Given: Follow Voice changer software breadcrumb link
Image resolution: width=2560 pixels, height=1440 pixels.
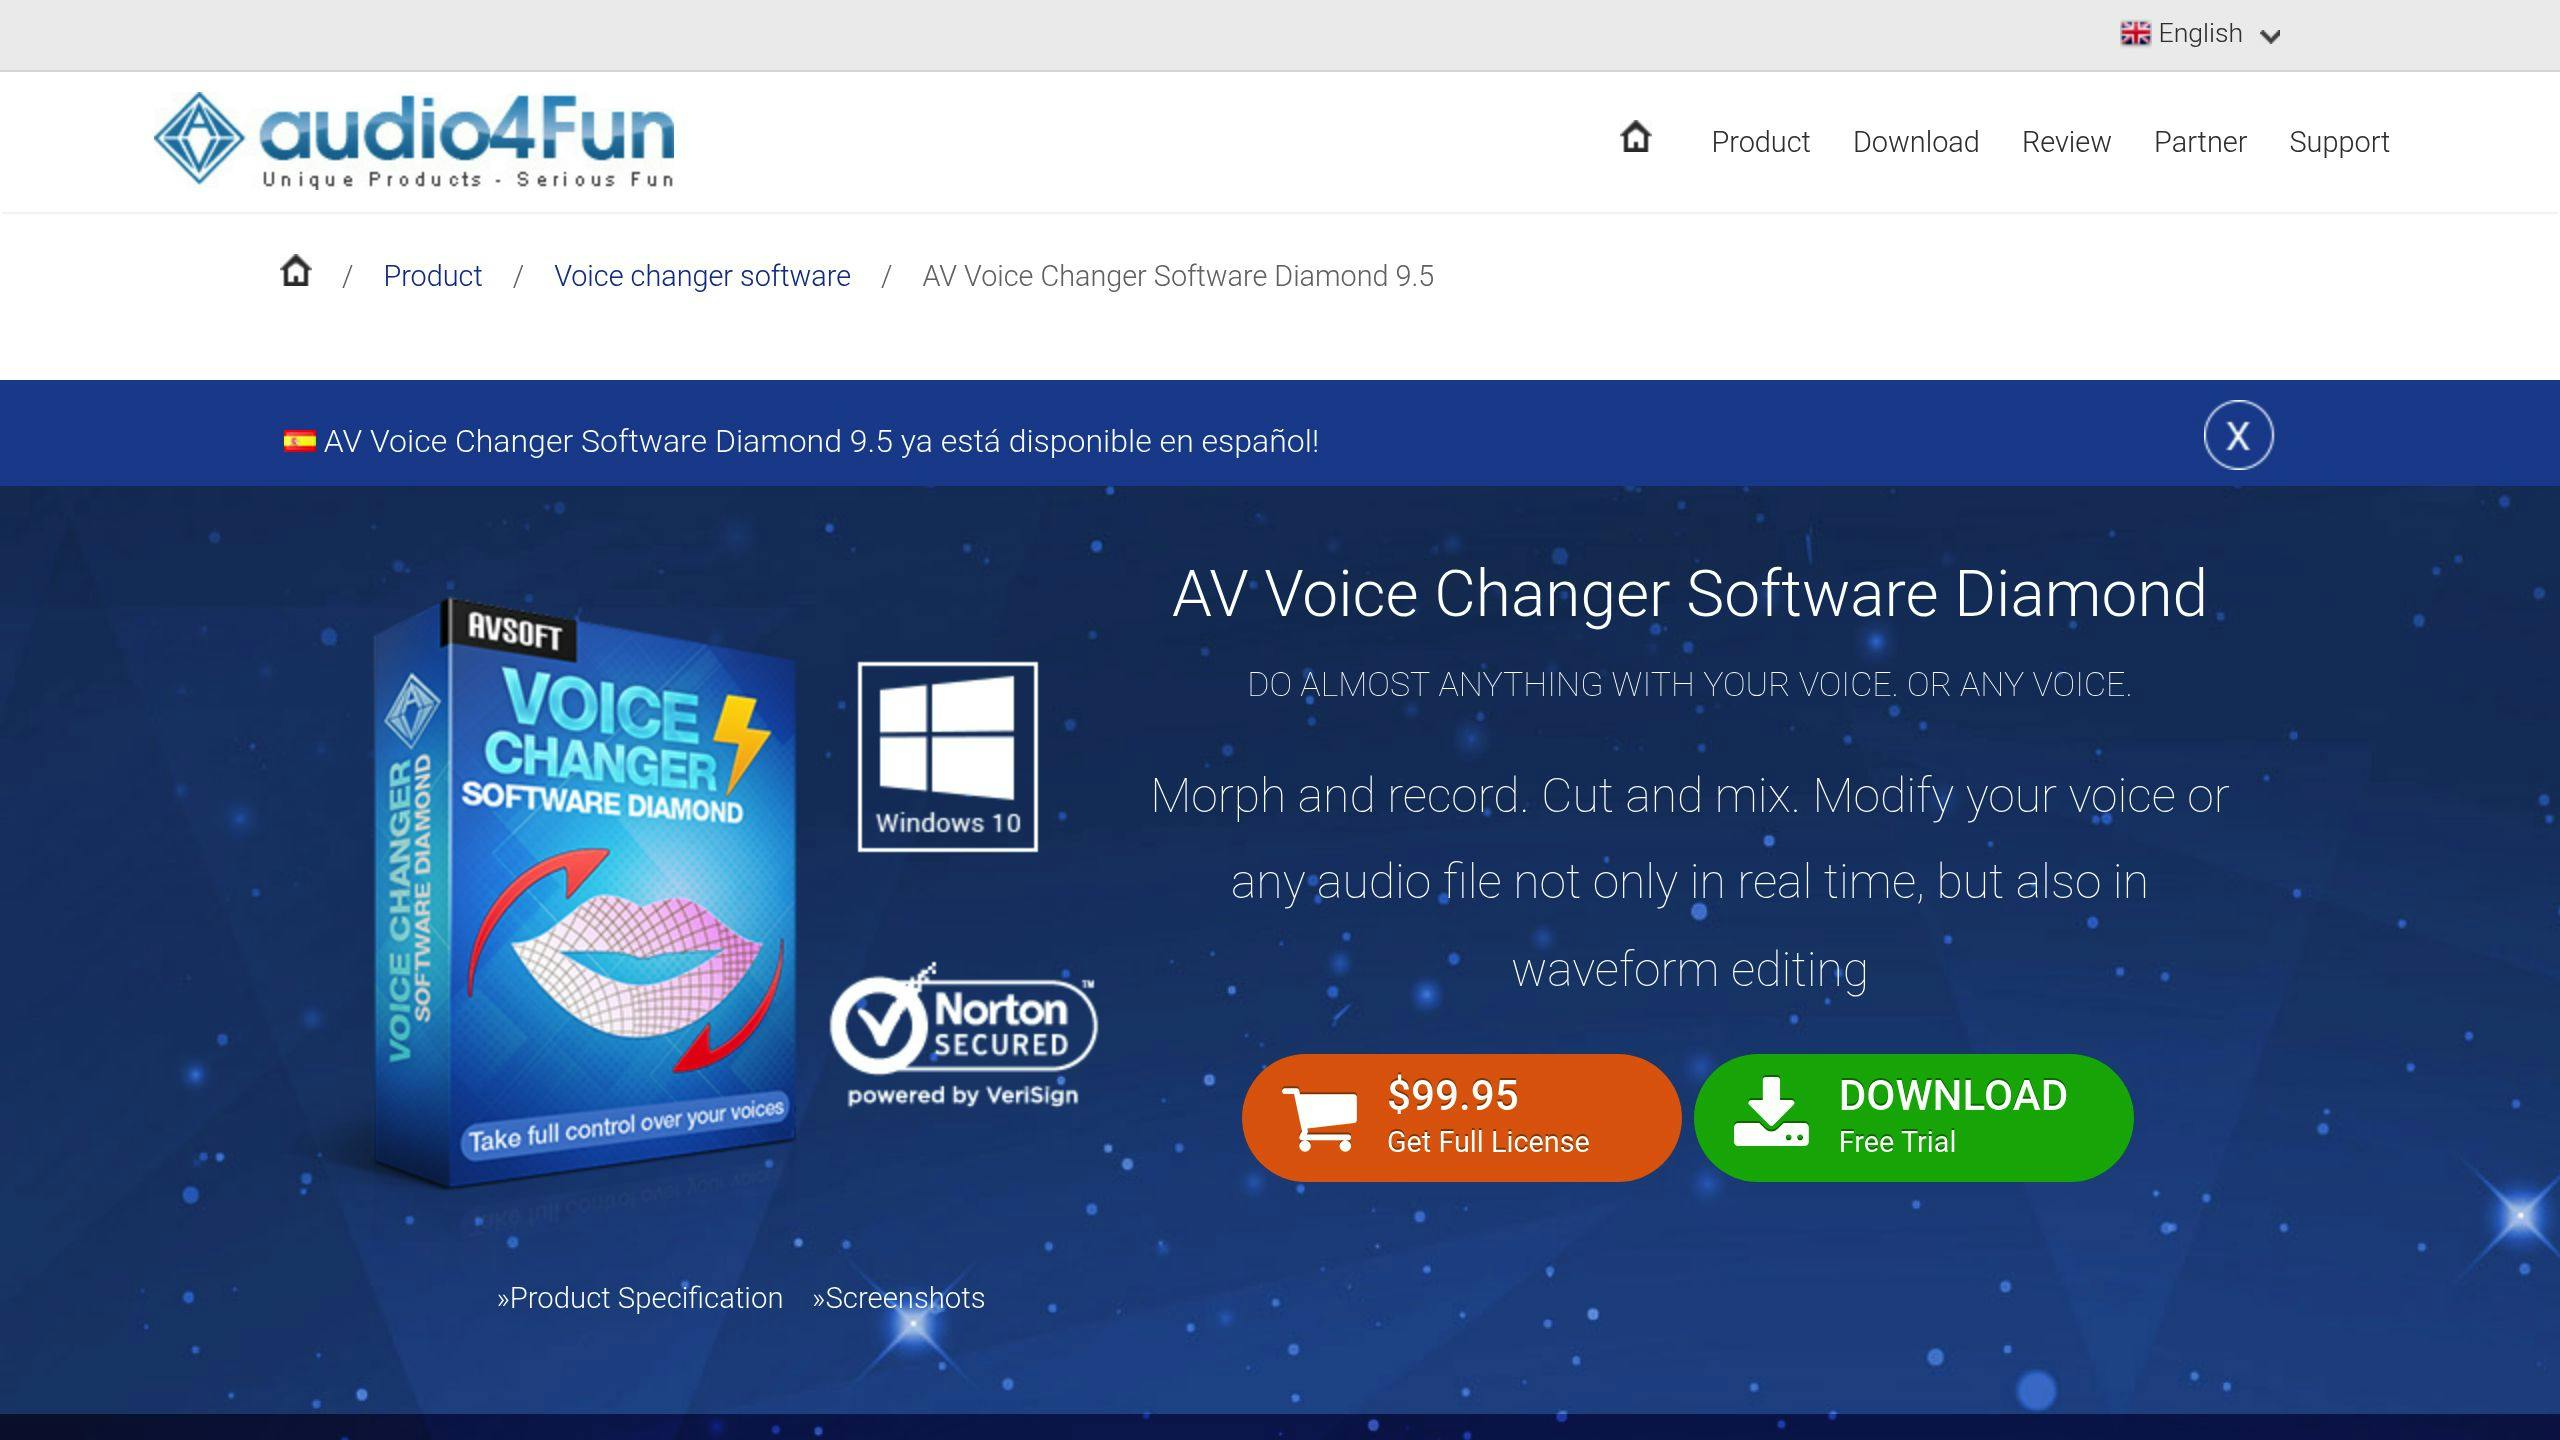Looking at the screenshot, I should tap(702, 276).
